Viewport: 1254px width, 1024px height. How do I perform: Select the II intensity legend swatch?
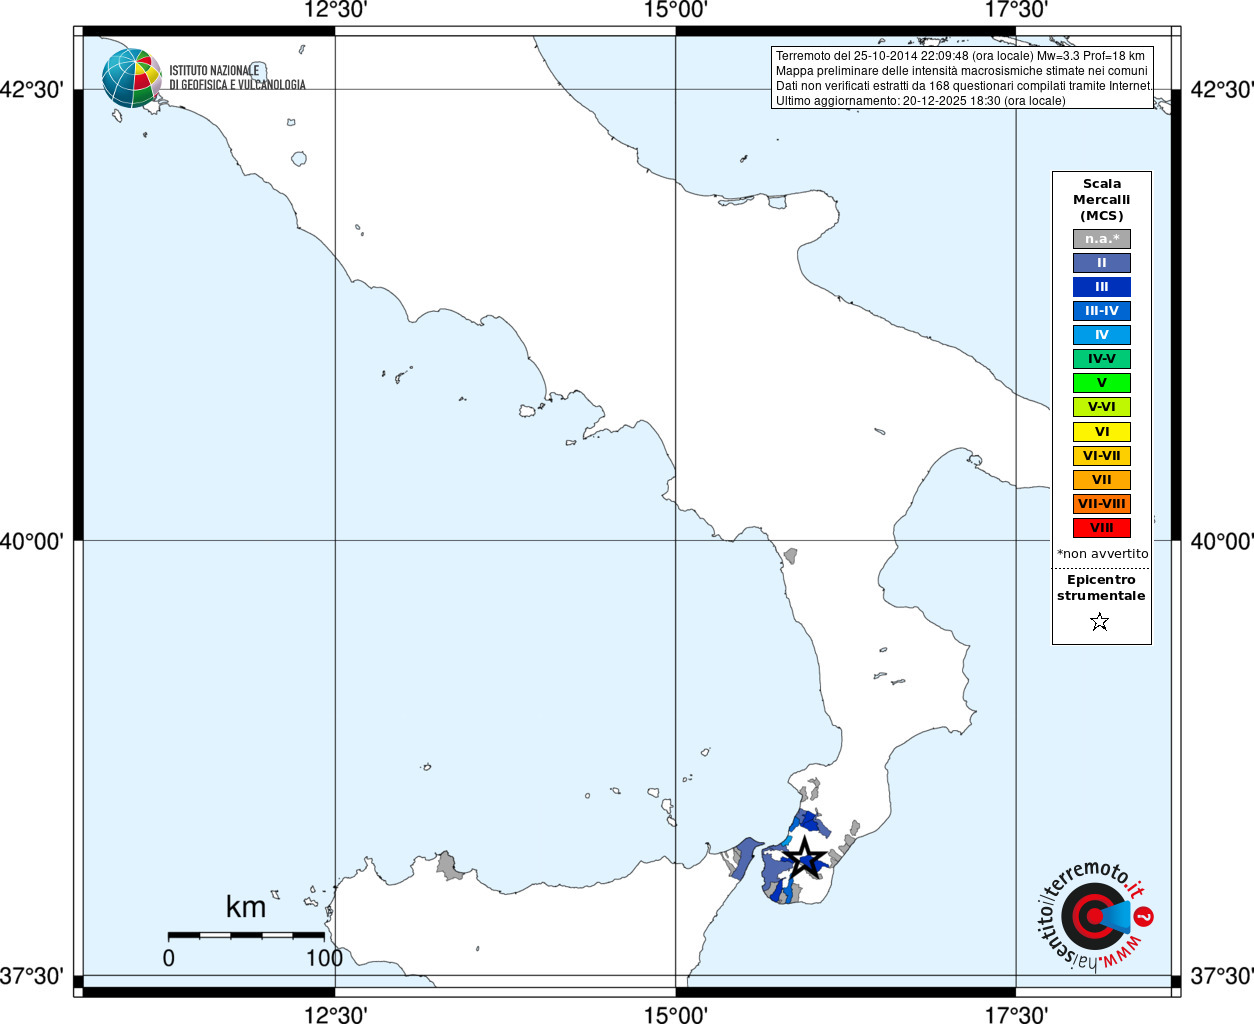coord(1102,263)
